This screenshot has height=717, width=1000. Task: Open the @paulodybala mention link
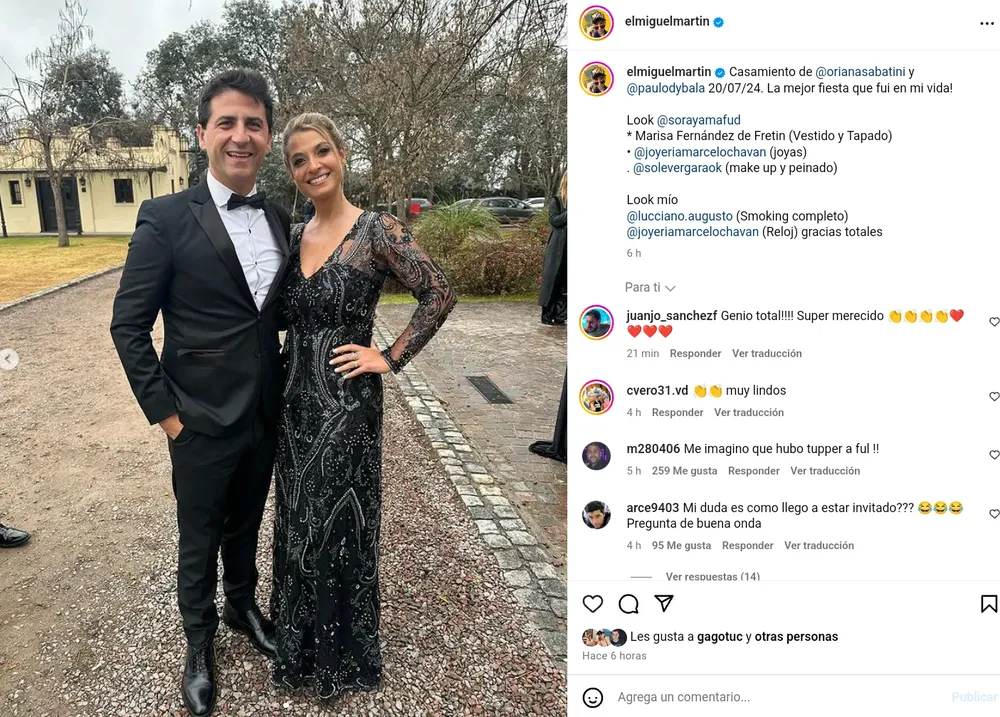[x=666, y=88]
